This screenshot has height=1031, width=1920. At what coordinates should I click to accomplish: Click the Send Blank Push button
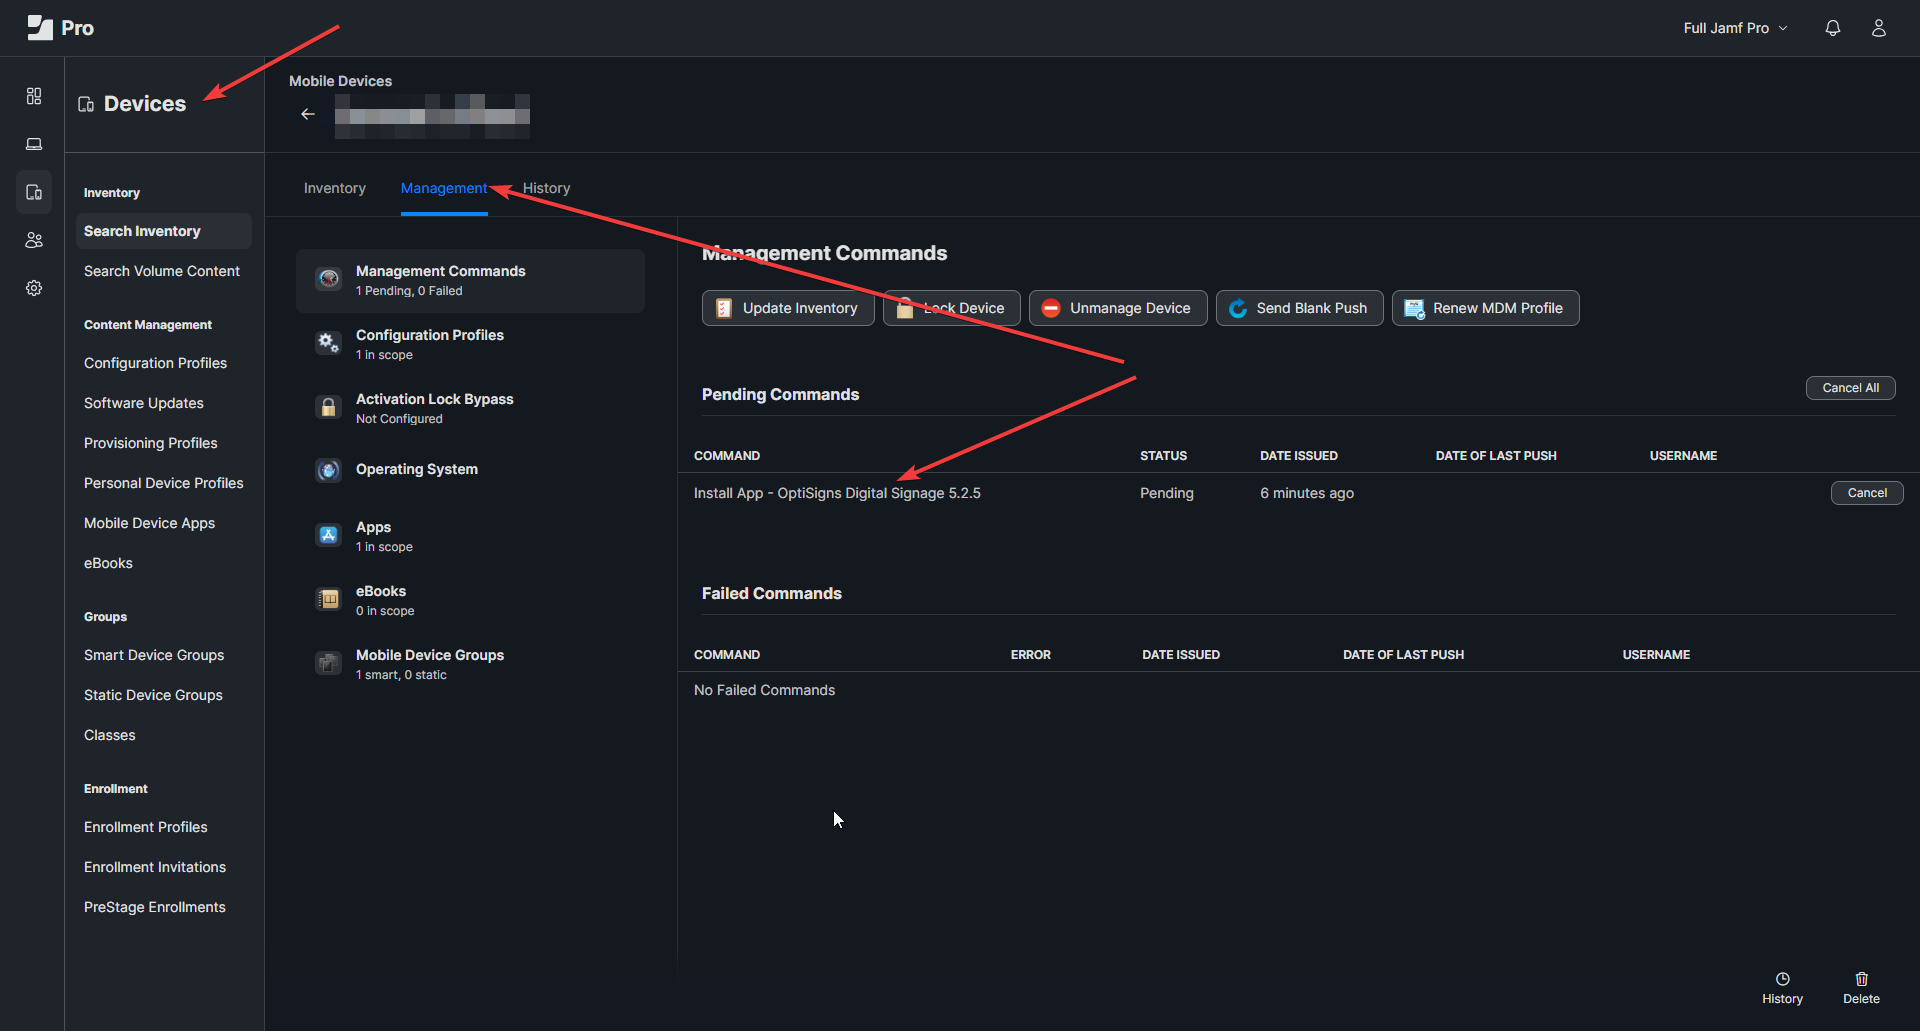click(1299, 308)
